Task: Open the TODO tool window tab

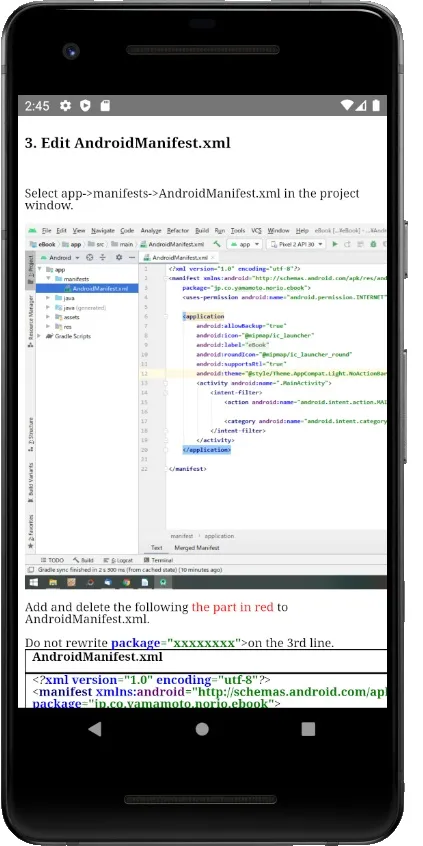Action: click(52, 561)
